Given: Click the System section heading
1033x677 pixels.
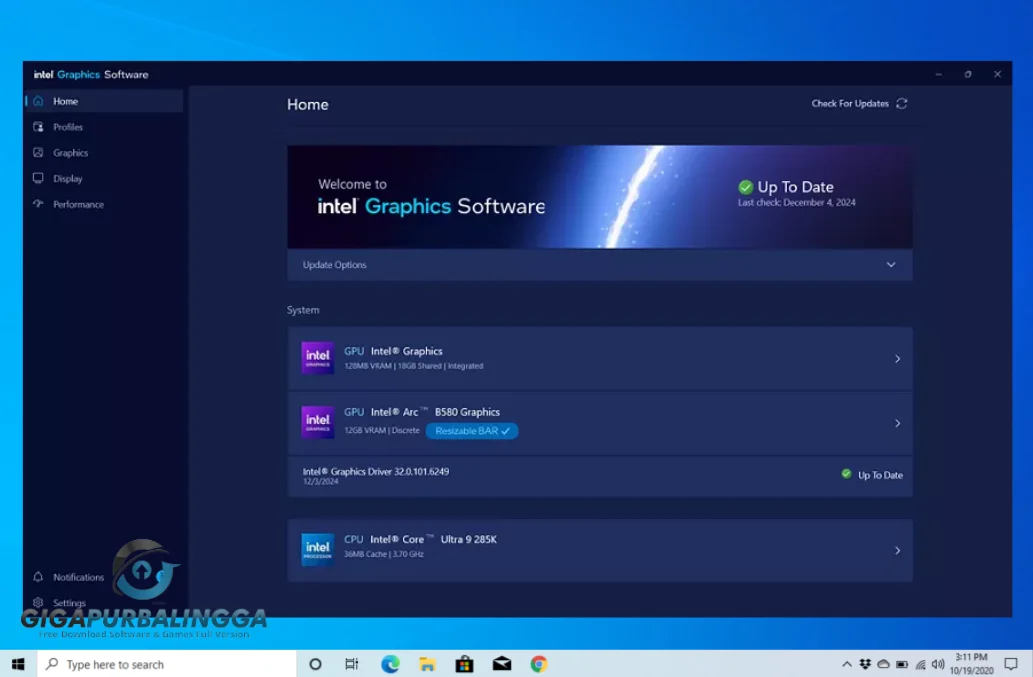Looking at the screenshot, I should 303,310.
